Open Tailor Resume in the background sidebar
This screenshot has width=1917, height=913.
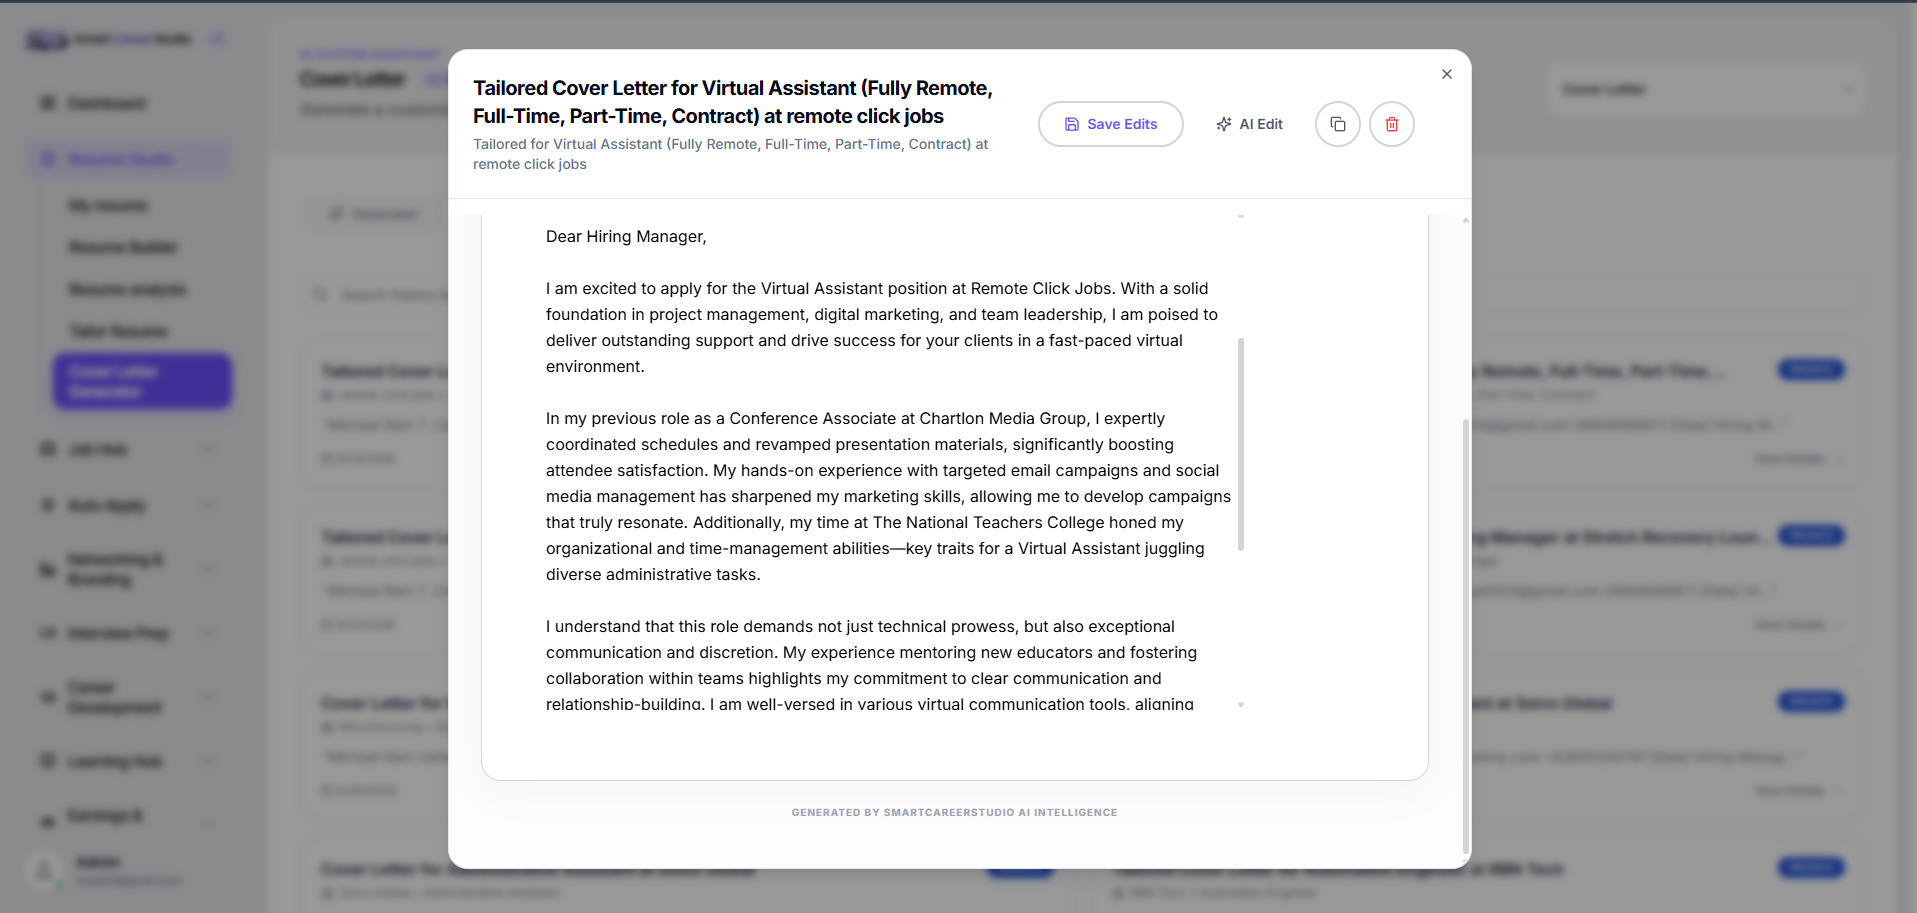pos(118,331)
